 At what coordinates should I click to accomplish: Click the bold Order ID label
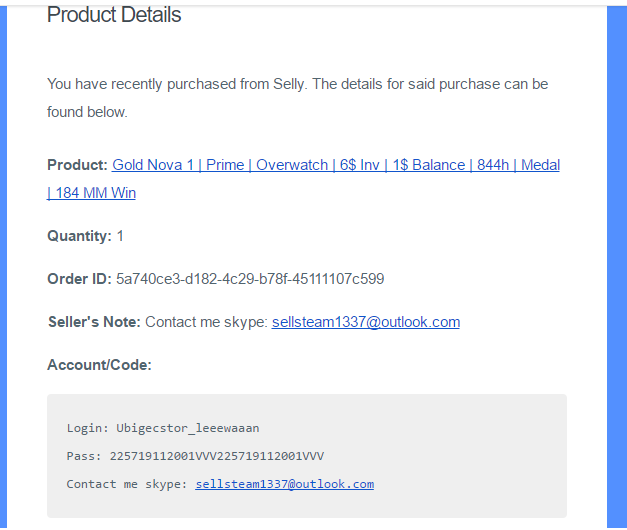click(x=79, y=279)
